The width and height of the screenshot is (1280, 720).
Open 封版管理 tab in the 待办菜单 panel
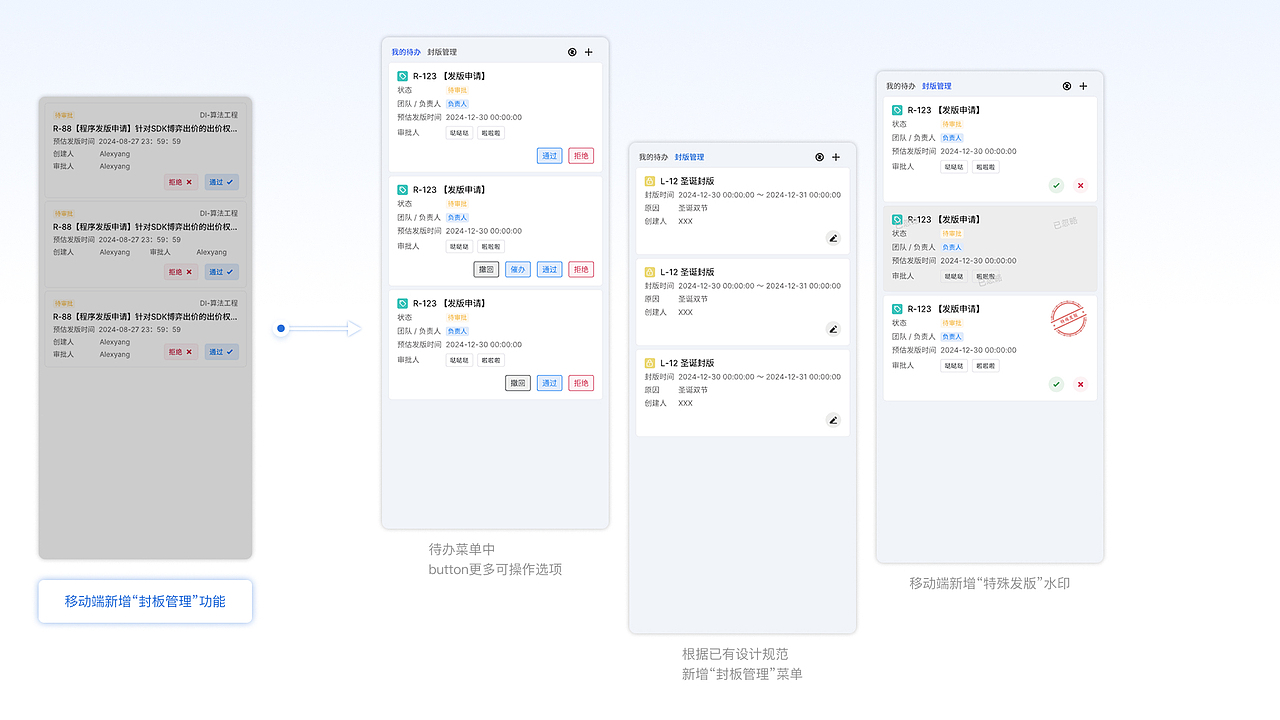pos(442,52)
